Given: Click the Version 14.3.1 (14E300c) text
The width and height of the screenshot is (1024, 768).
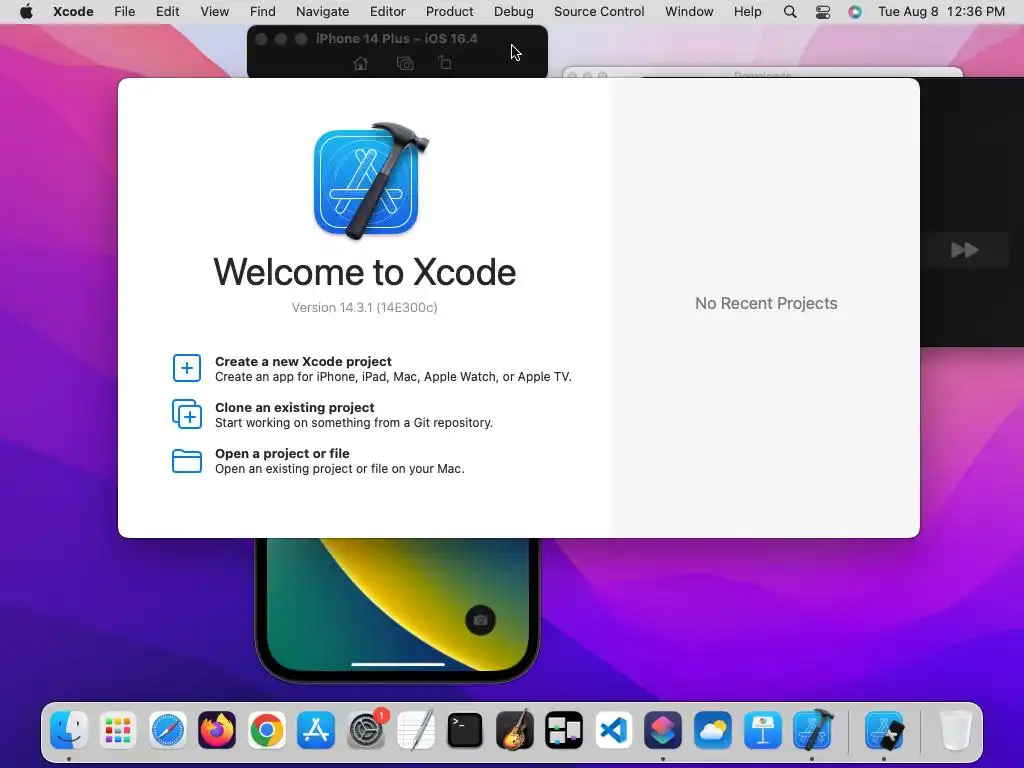Looking at the screenshot, I should [364, 308].
